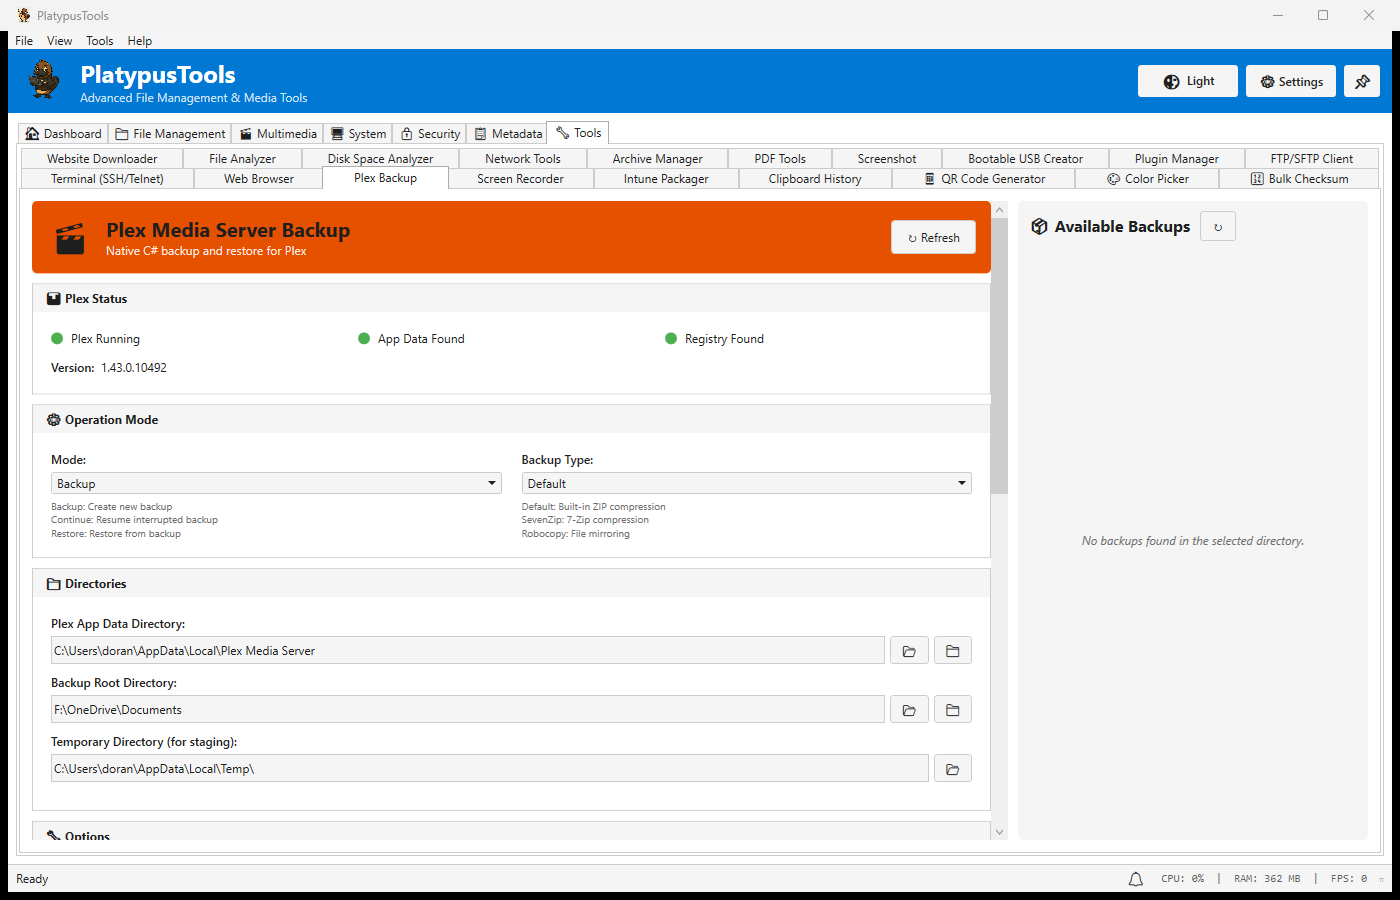Refresh the Available Backups list

click(x=1218, y=227)
